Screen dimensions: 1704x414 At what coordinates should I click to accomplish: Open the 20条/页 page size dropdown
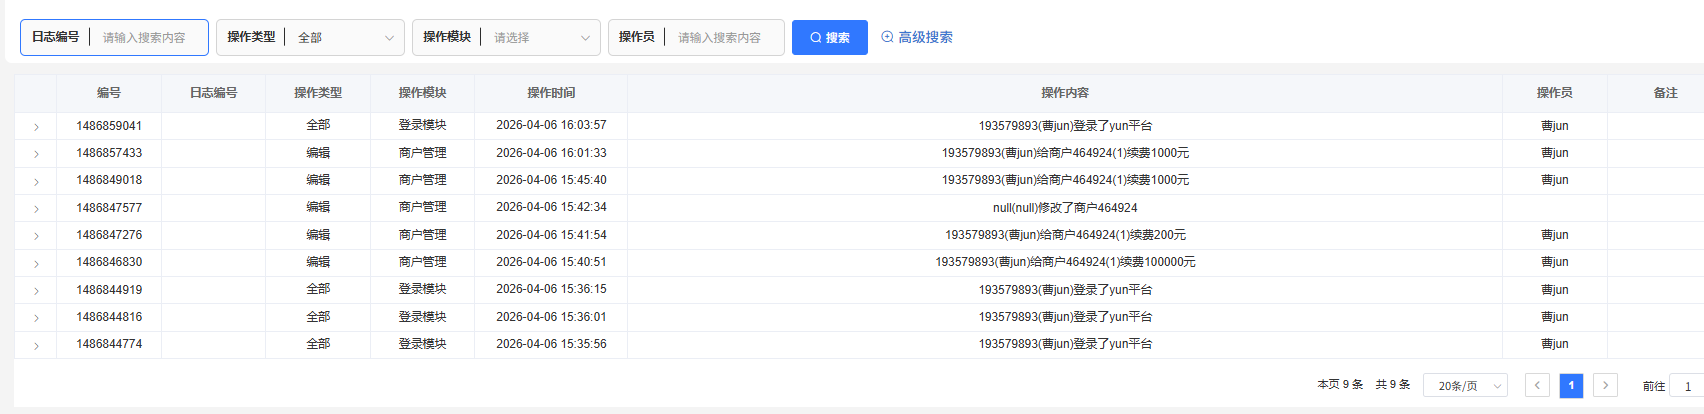pos(1465,385)
